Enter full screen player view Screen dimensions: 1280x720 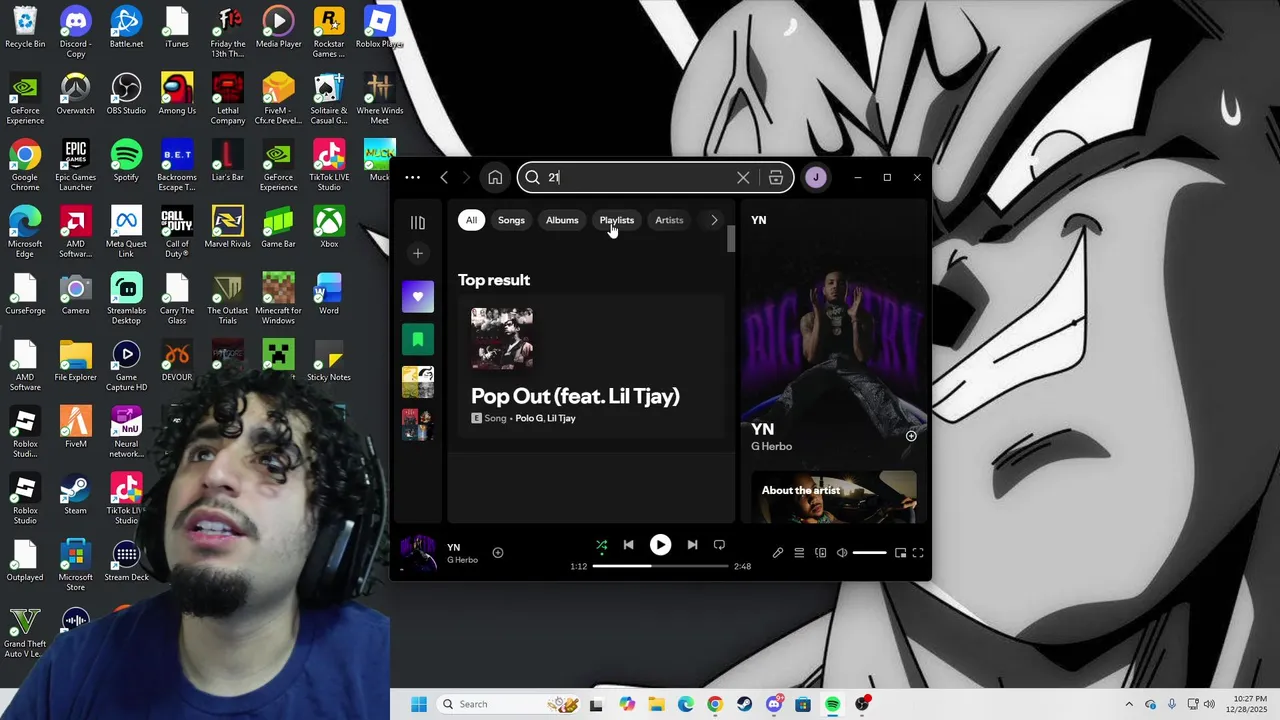pos(918,553)
